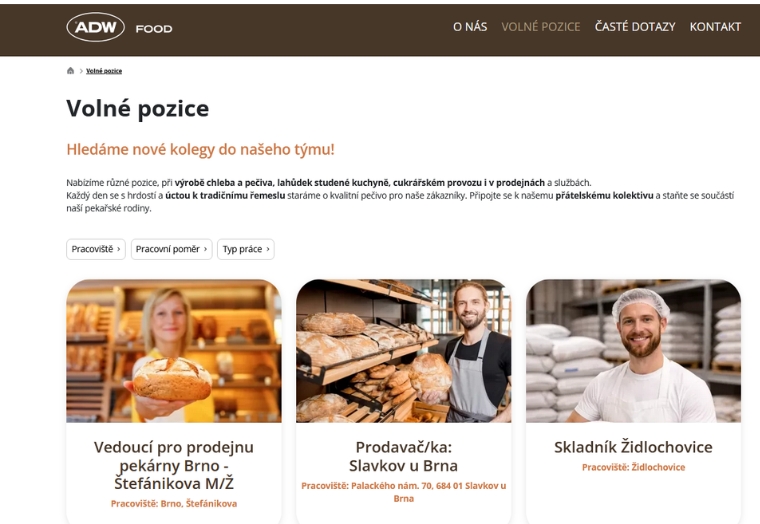Go to ČASTÉ DOTAZY page
760x524 pixels.
point(635,27)
